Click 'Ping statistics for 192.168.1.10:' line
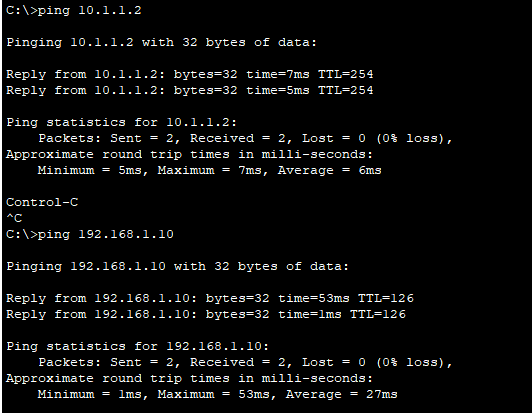 click(x=137, y=346)
